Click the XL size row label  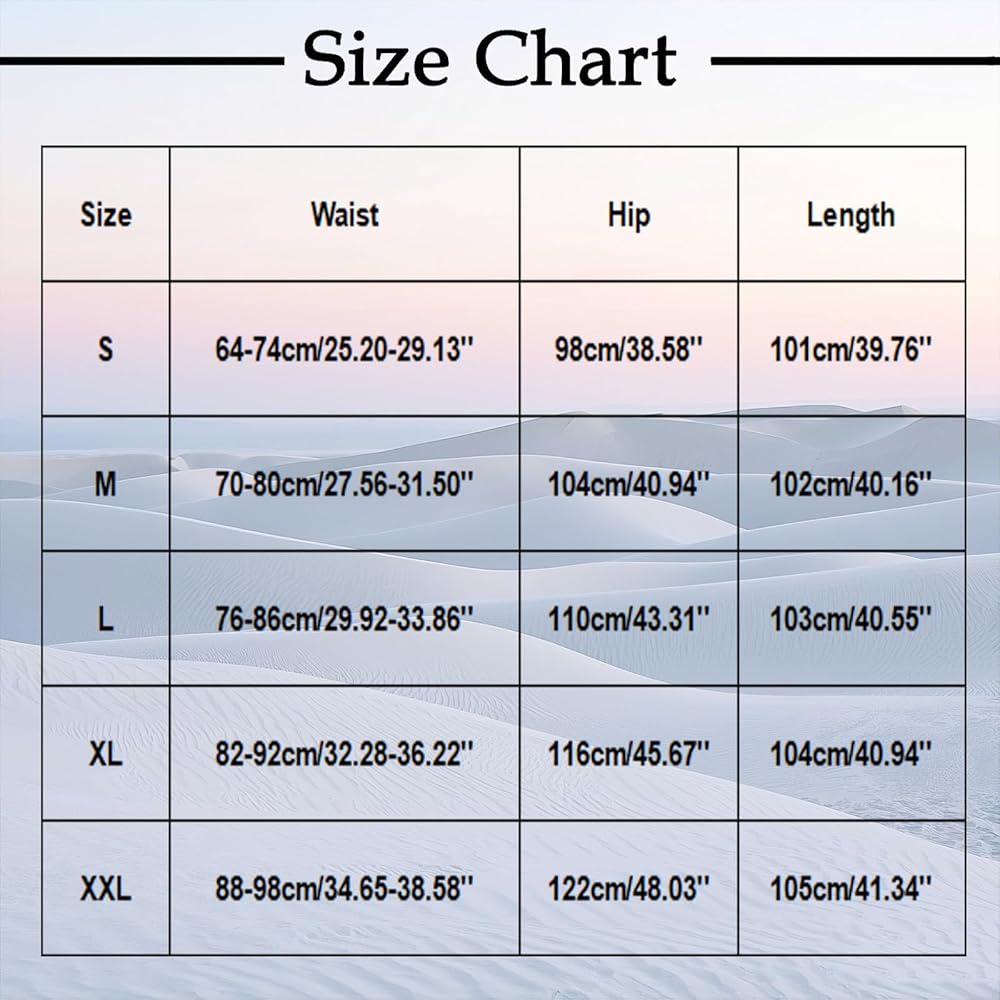click(106, 754)
